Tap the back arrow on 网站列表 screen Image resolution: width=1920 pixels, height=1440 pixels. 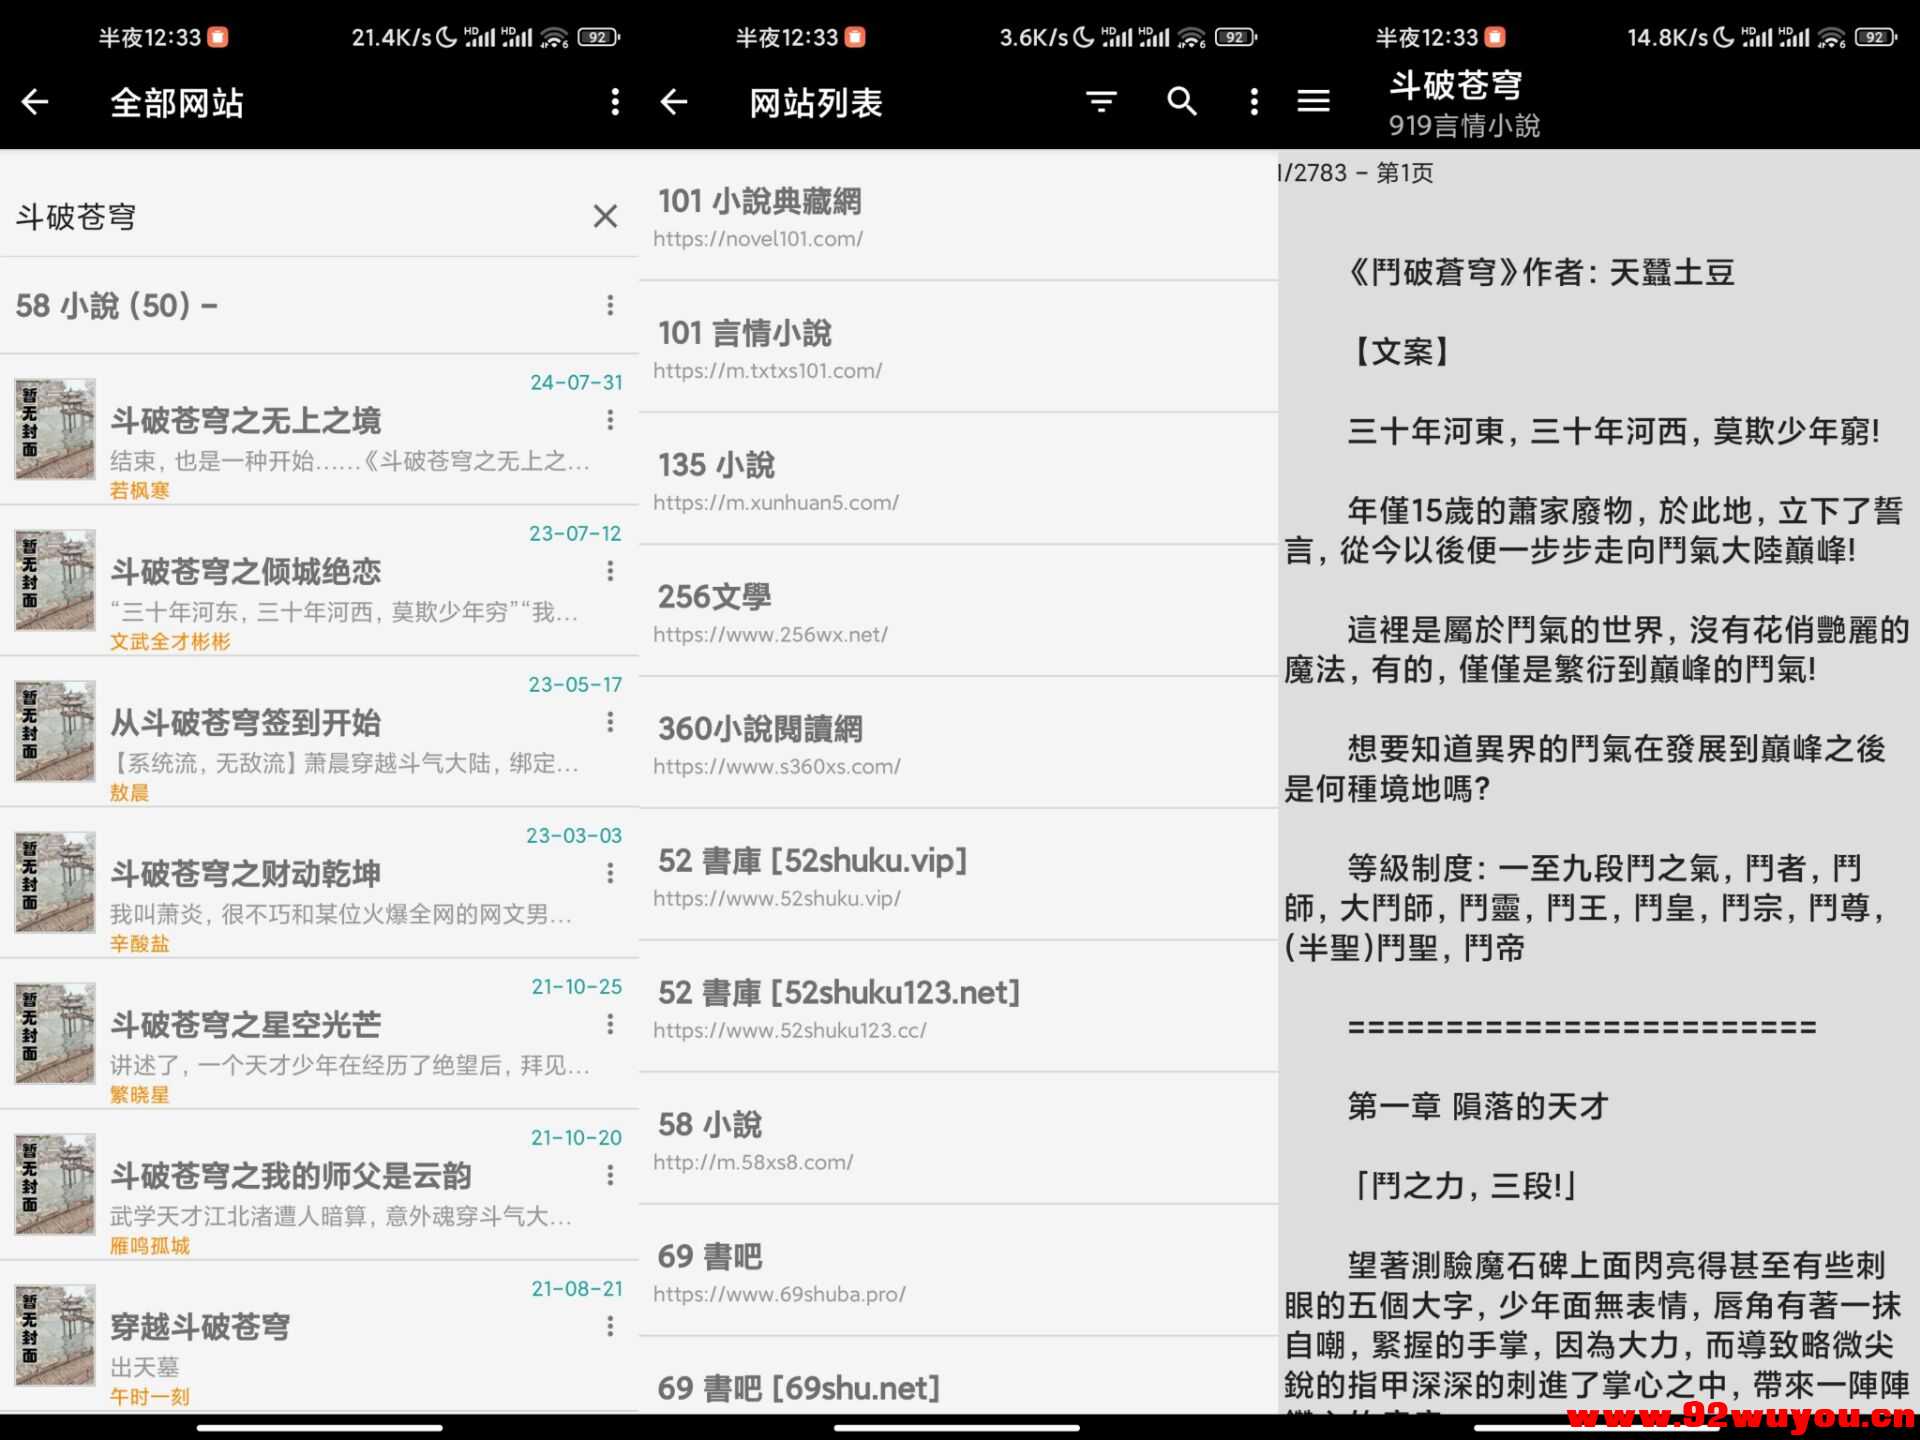[x=674, y=102]
